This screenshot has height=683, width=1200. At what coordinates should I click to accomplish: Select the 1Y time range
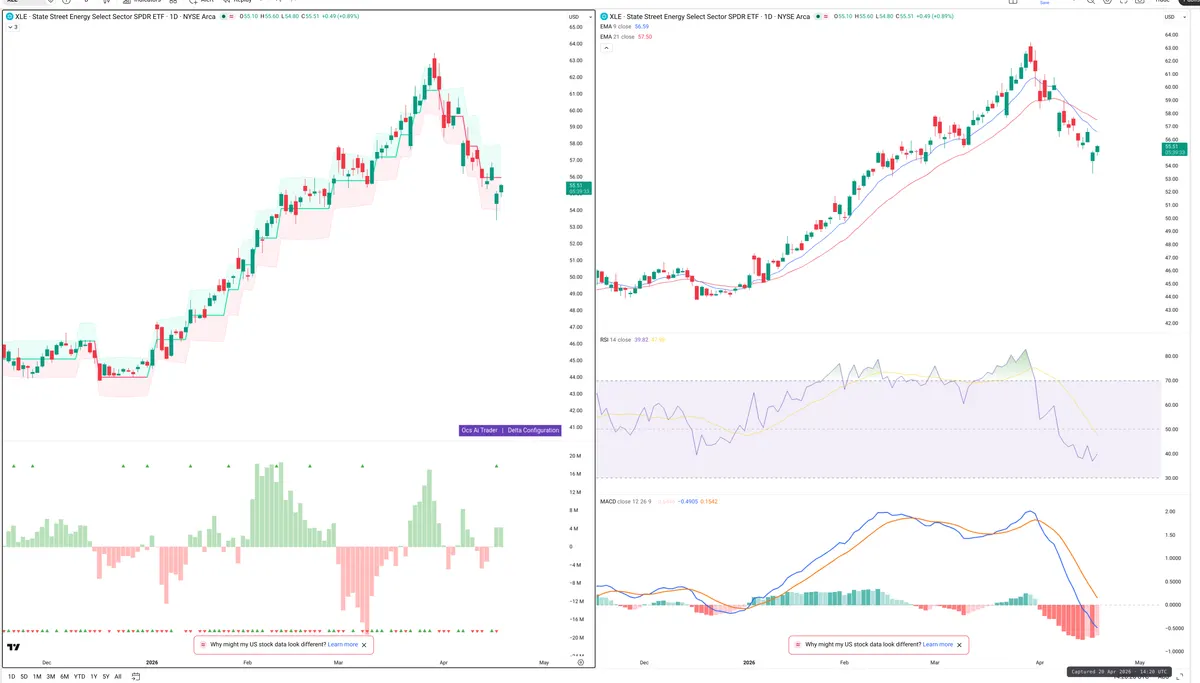pos(94,677)
